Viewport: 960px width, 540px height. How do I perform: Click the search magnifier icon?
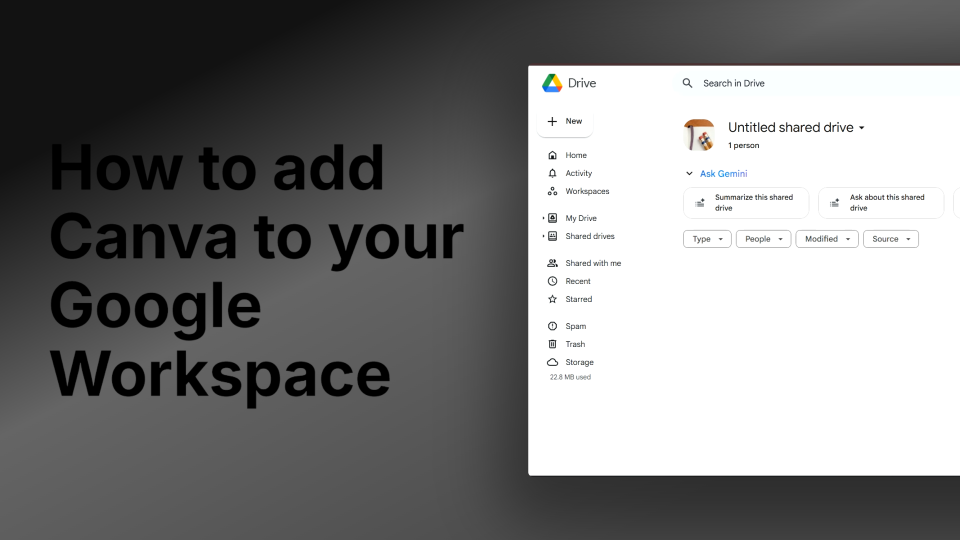[687, 83]
